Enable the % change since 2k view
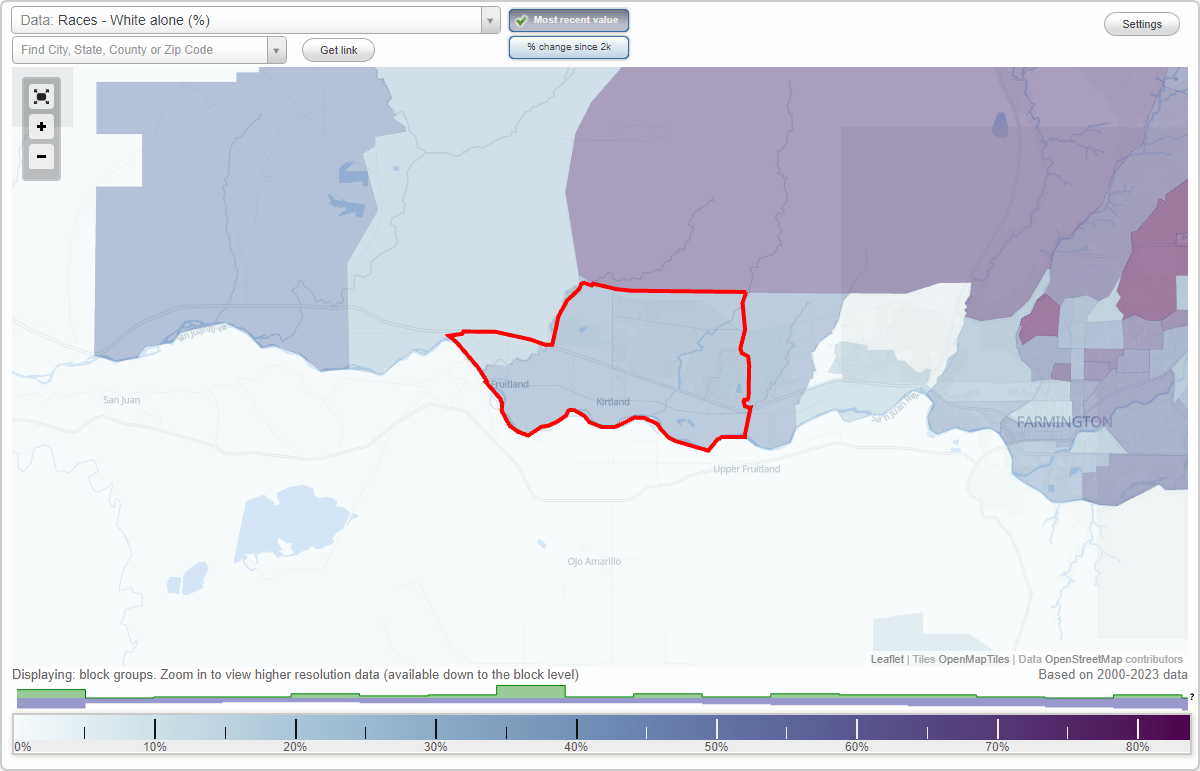 tap(568, 46)
